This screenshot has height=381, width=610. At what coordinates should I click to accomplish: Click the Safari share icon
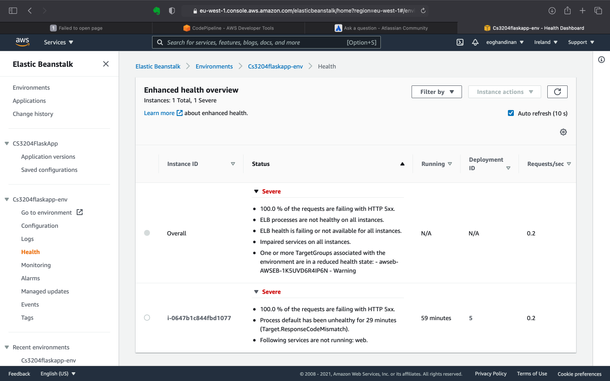567,11
